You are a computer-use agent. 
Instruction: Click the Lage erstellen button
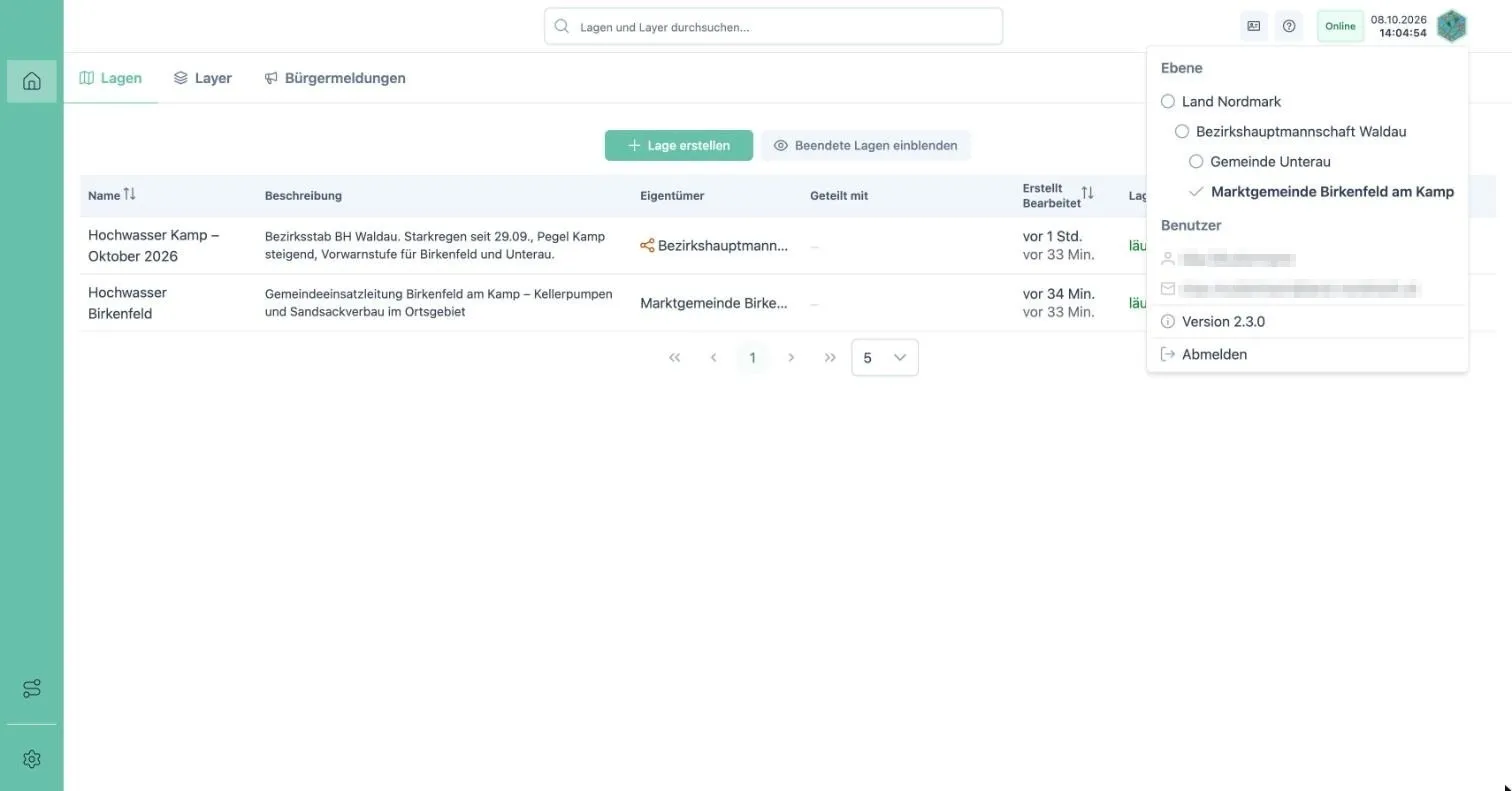click(679, 145)
